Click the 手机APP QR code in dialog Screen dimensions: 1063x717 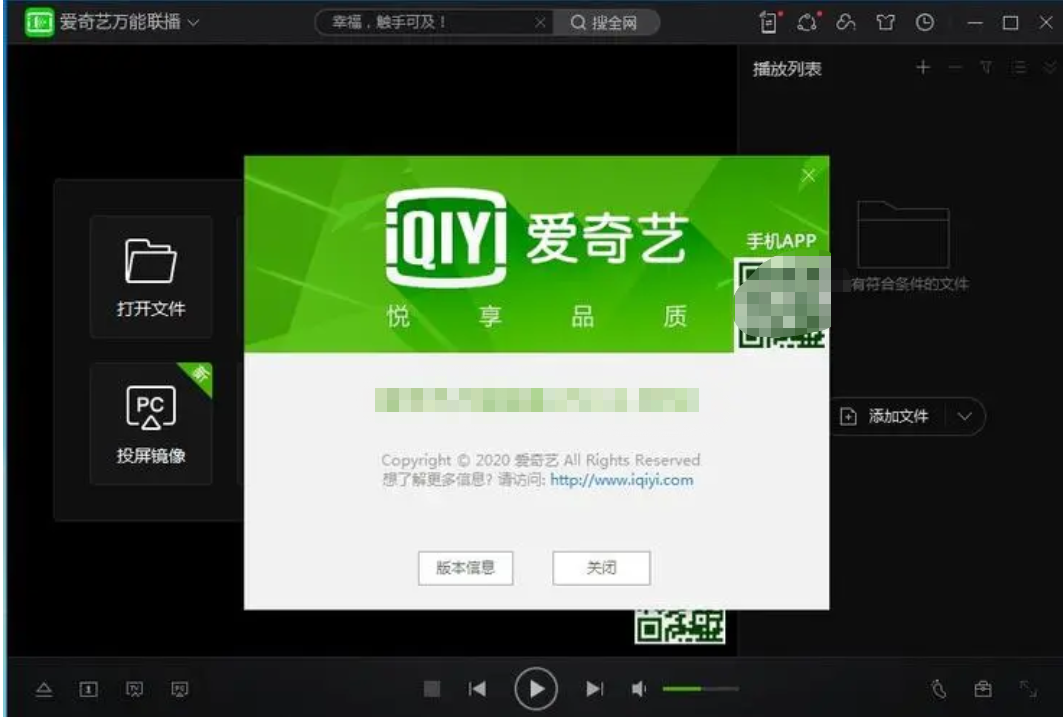click(x=782, y=303)
